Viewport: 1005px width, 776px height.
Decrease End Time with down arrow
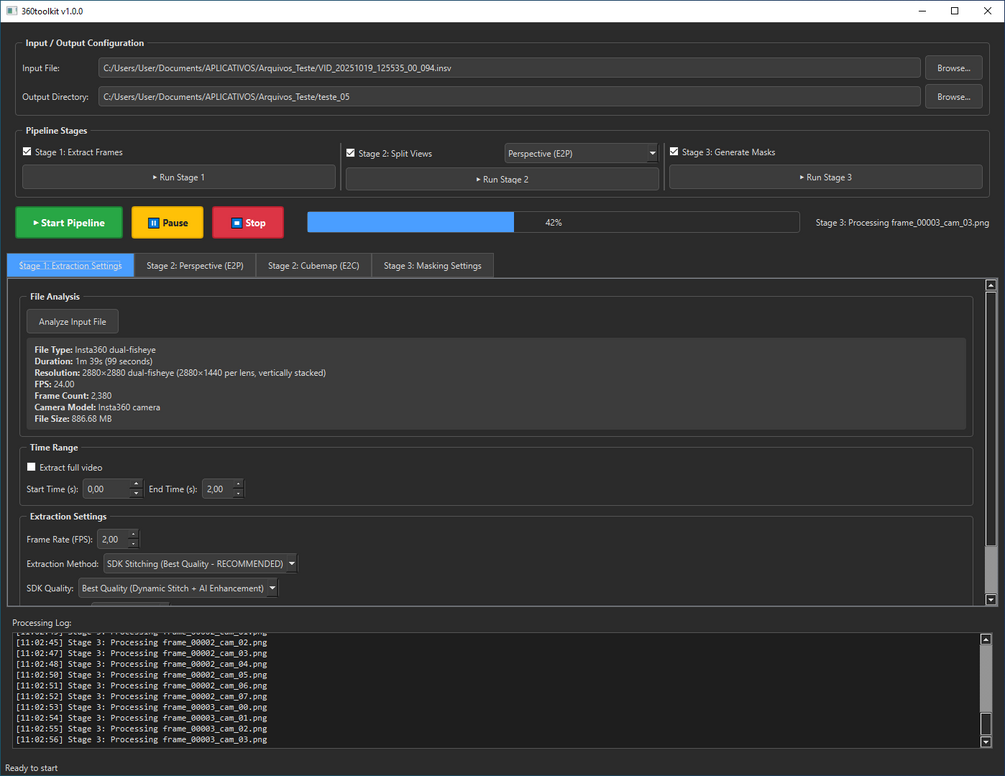point(238,494)
